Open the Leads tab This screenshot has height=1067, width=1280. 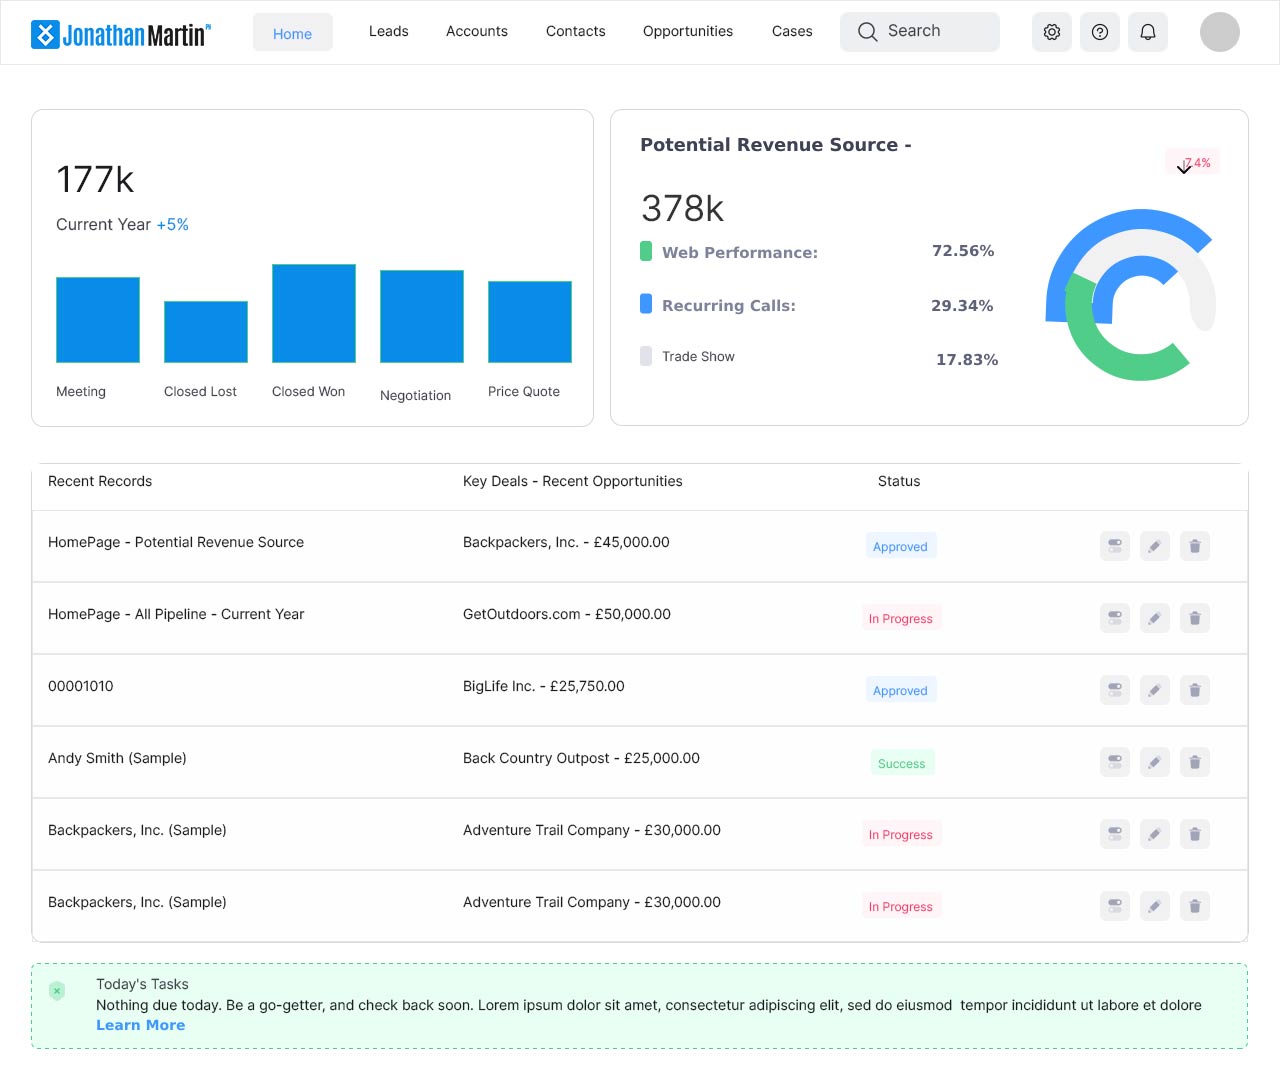[x=388, y=32]
